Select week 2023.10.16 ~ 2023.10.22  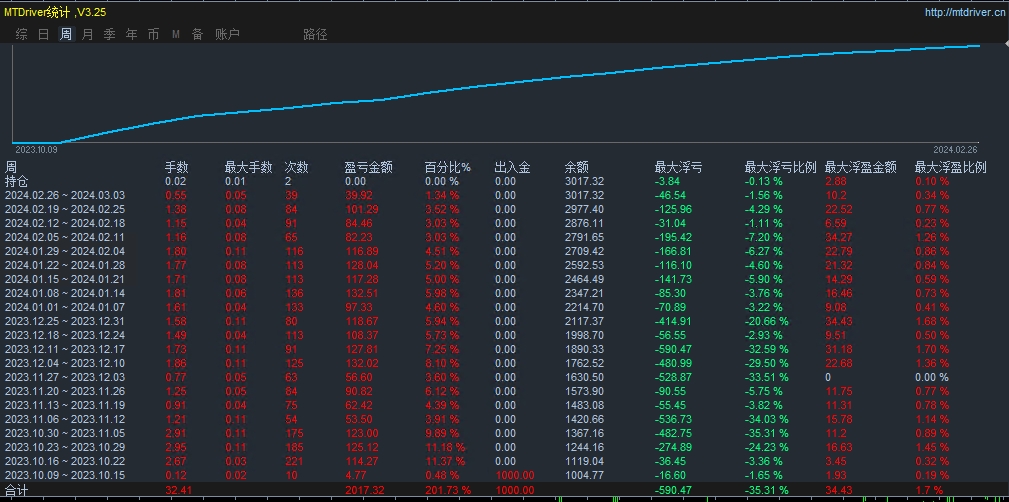click(65, 461)
